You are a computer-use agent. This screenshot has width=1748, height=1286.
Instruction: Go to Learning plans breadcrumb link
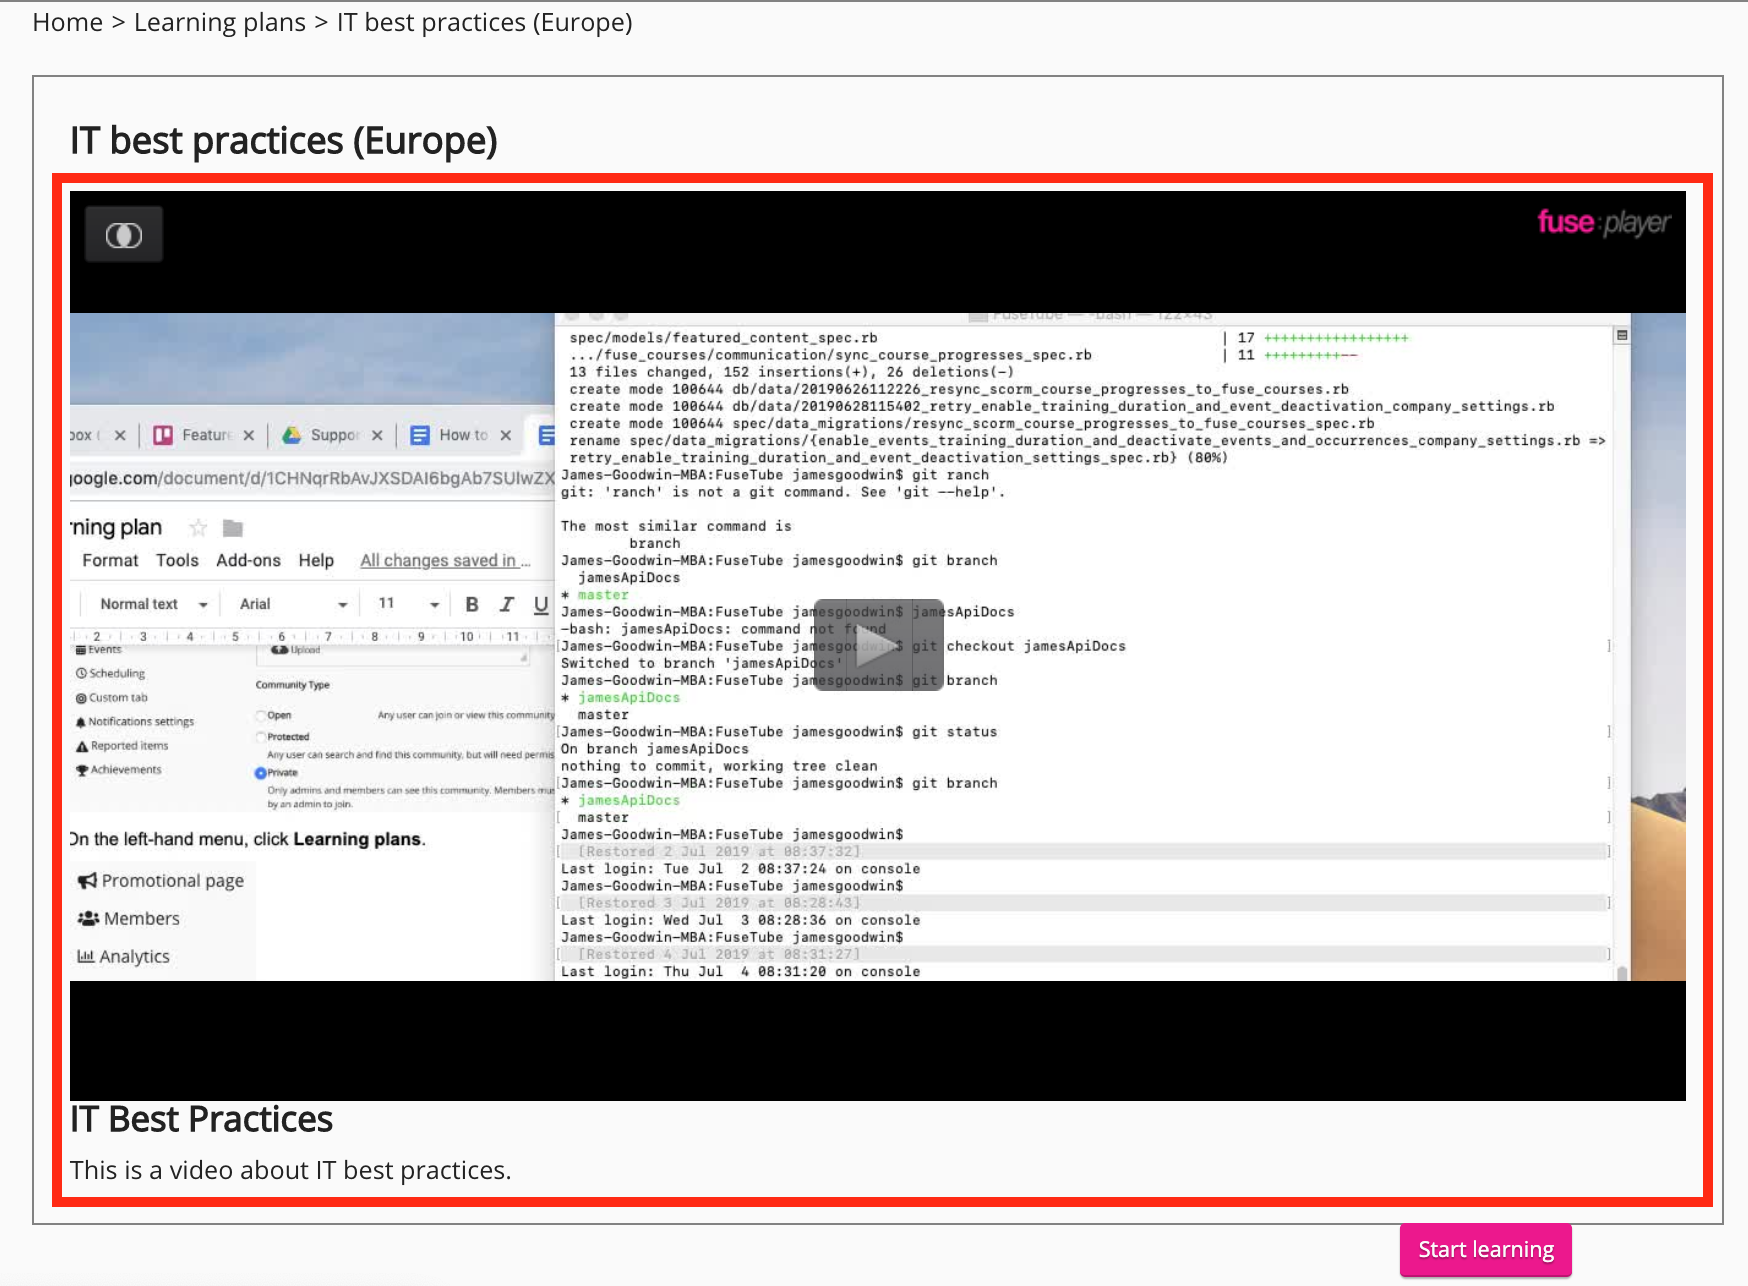220,22
